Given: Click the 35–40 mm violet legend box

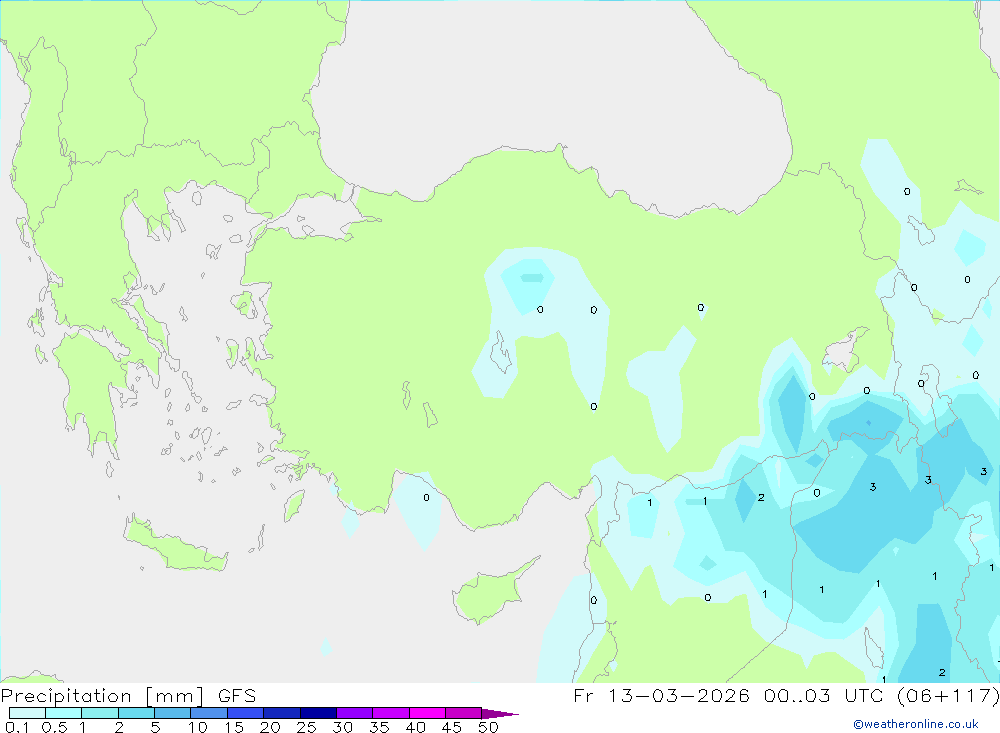Looking at the screenshot, I should [391, 713].
